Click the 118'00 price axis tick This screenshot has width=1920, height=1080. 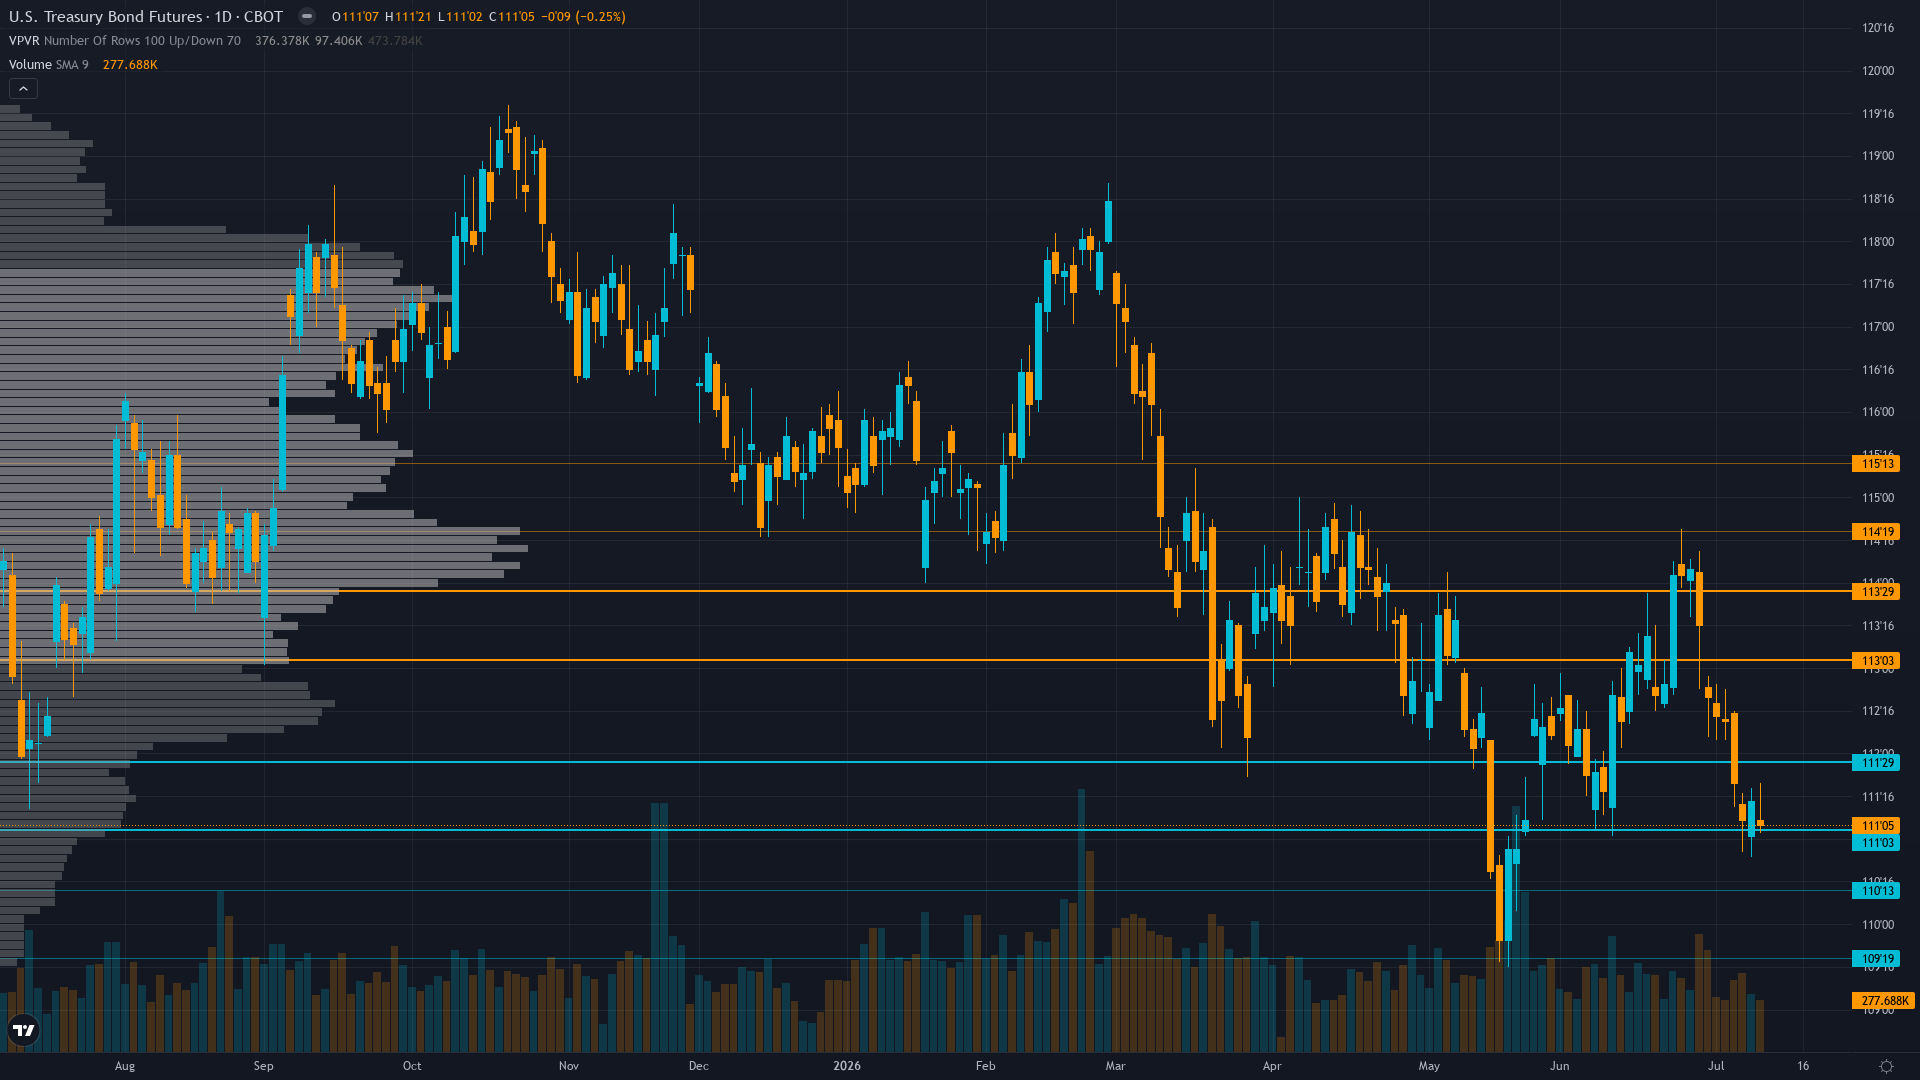click(x=1878, y=242)
